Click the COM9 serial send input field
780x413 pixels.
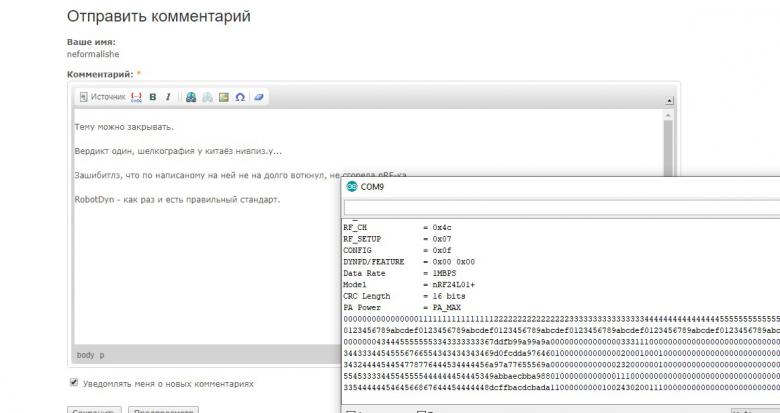(x=560, y=208)
